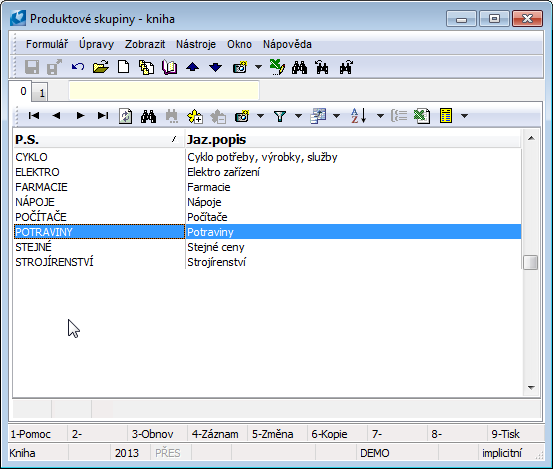Open the sort dropdown arrow

click(380, 116)
